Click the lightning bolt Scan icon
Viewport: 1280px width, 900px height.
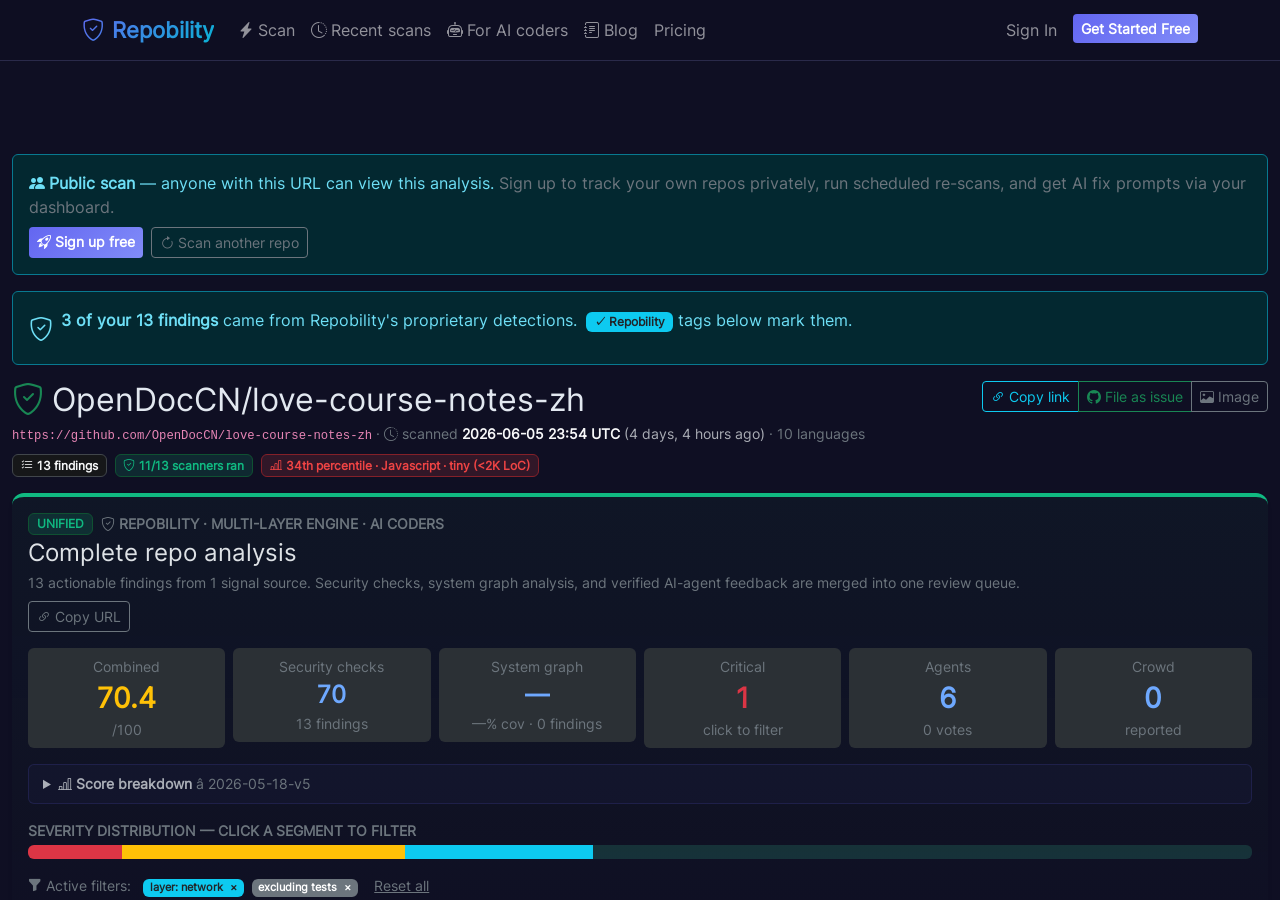246,30
